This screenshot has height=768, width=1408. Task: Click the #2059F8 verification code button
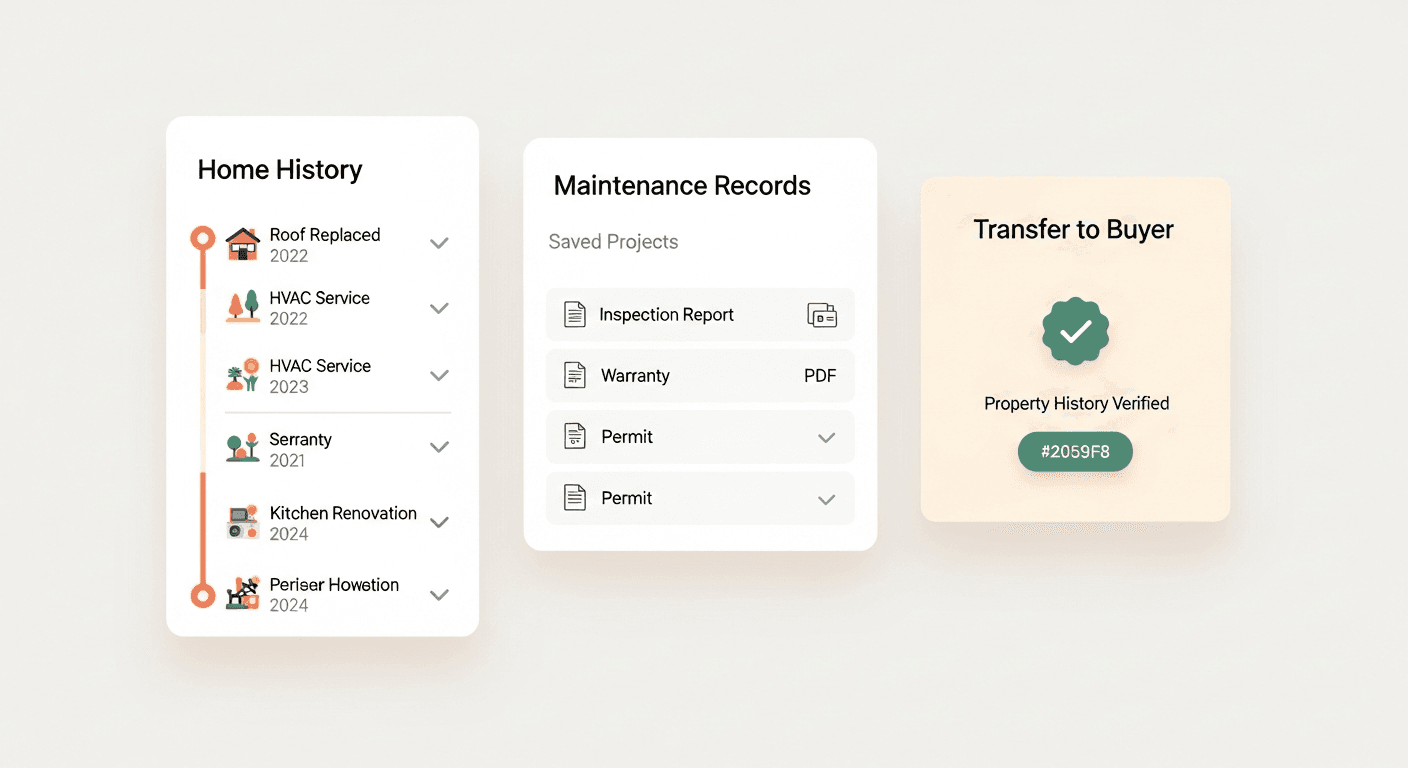pos(1075,452)
